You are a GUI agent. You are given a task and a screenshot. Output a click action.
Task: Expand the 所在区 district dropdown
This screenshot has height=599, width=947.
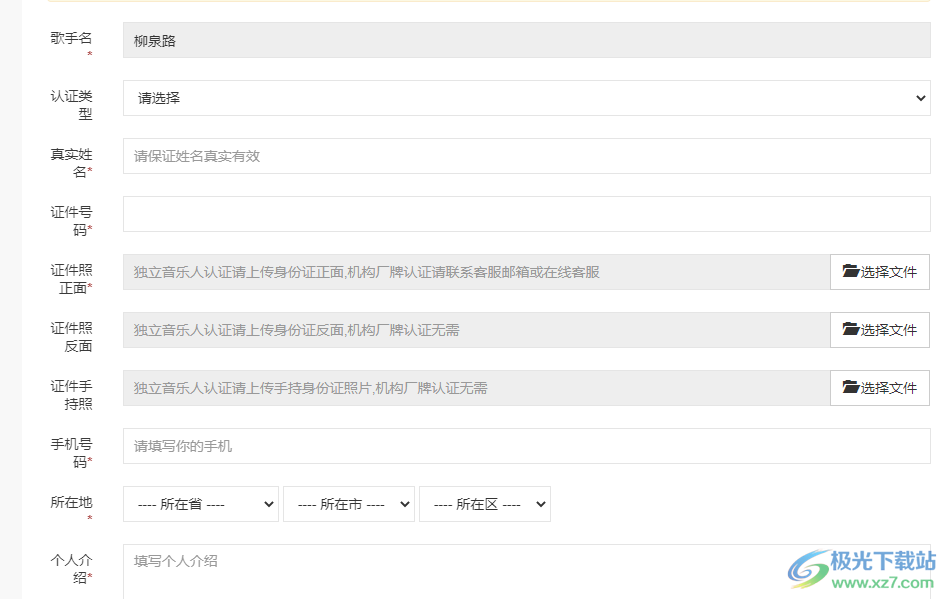[484, 504]
